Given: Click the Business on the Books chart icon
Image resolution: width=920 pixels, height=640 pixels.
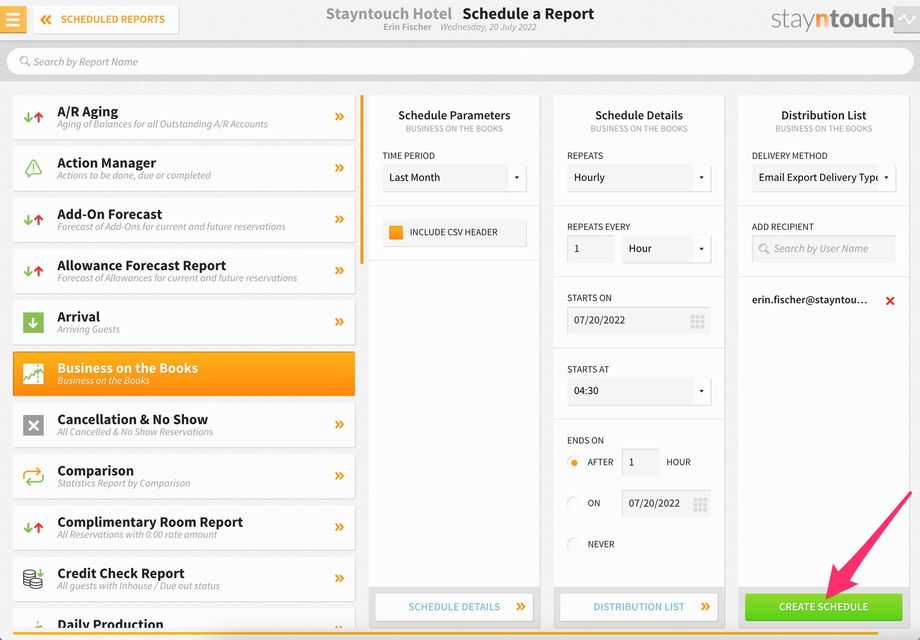Looking at the screenshot, I should [x=33, y=374].
